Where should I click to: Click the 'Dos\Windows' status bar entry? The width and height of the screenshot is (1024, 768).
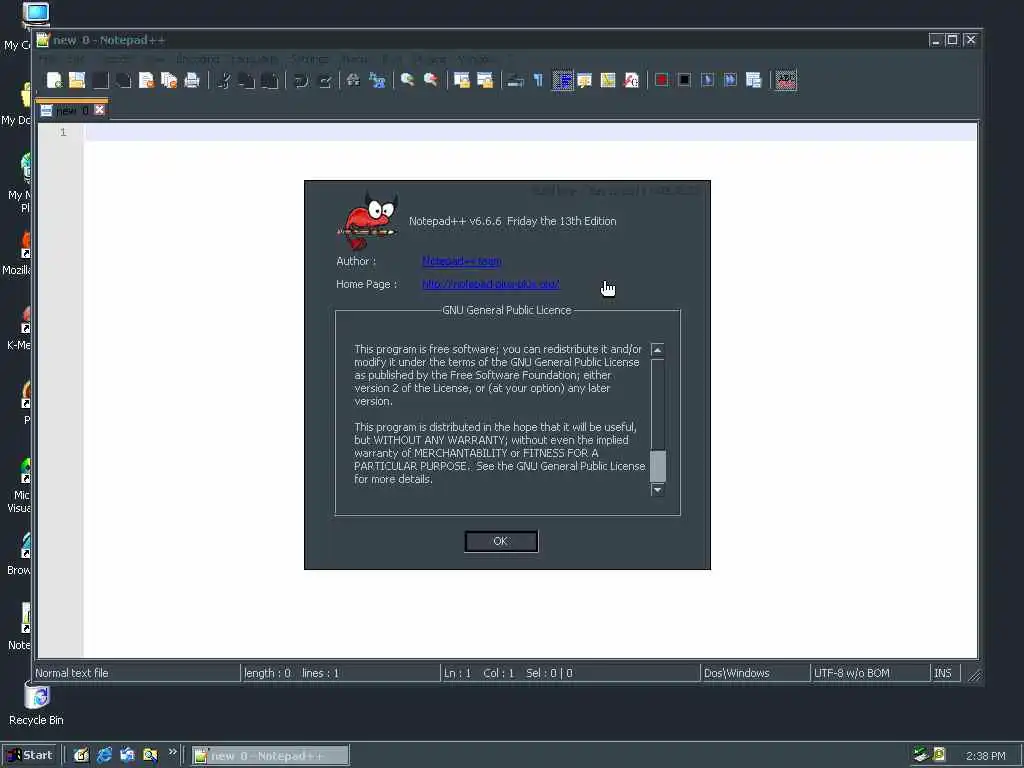[x=737, y=673]
